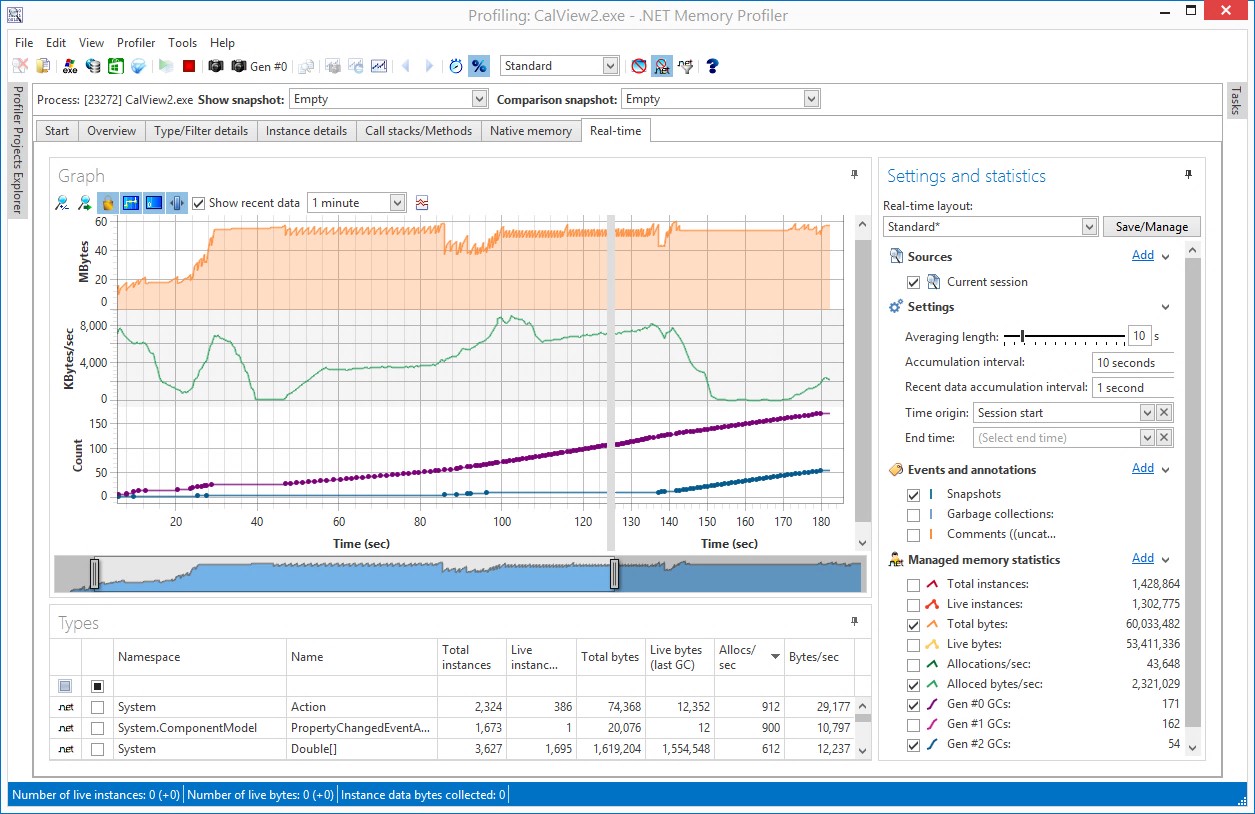Open the Profiler menu

pyautogui.click(x=135, y=43)
